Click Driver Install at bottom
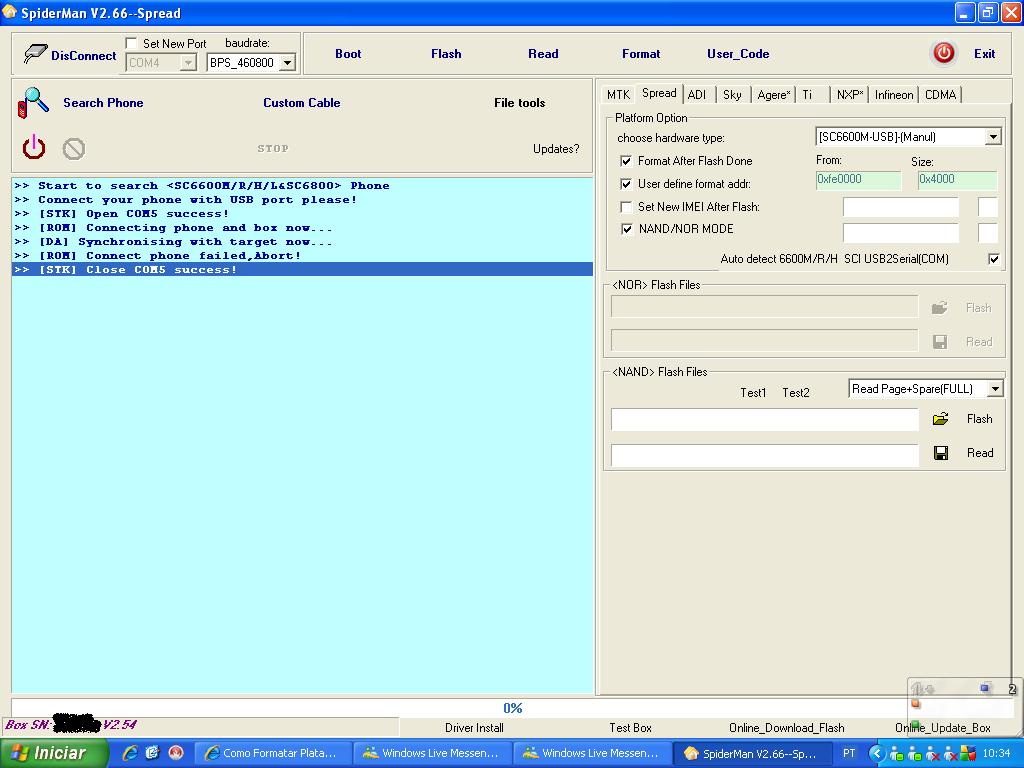Screen dimensions: 1024x768 pos(474,728)
